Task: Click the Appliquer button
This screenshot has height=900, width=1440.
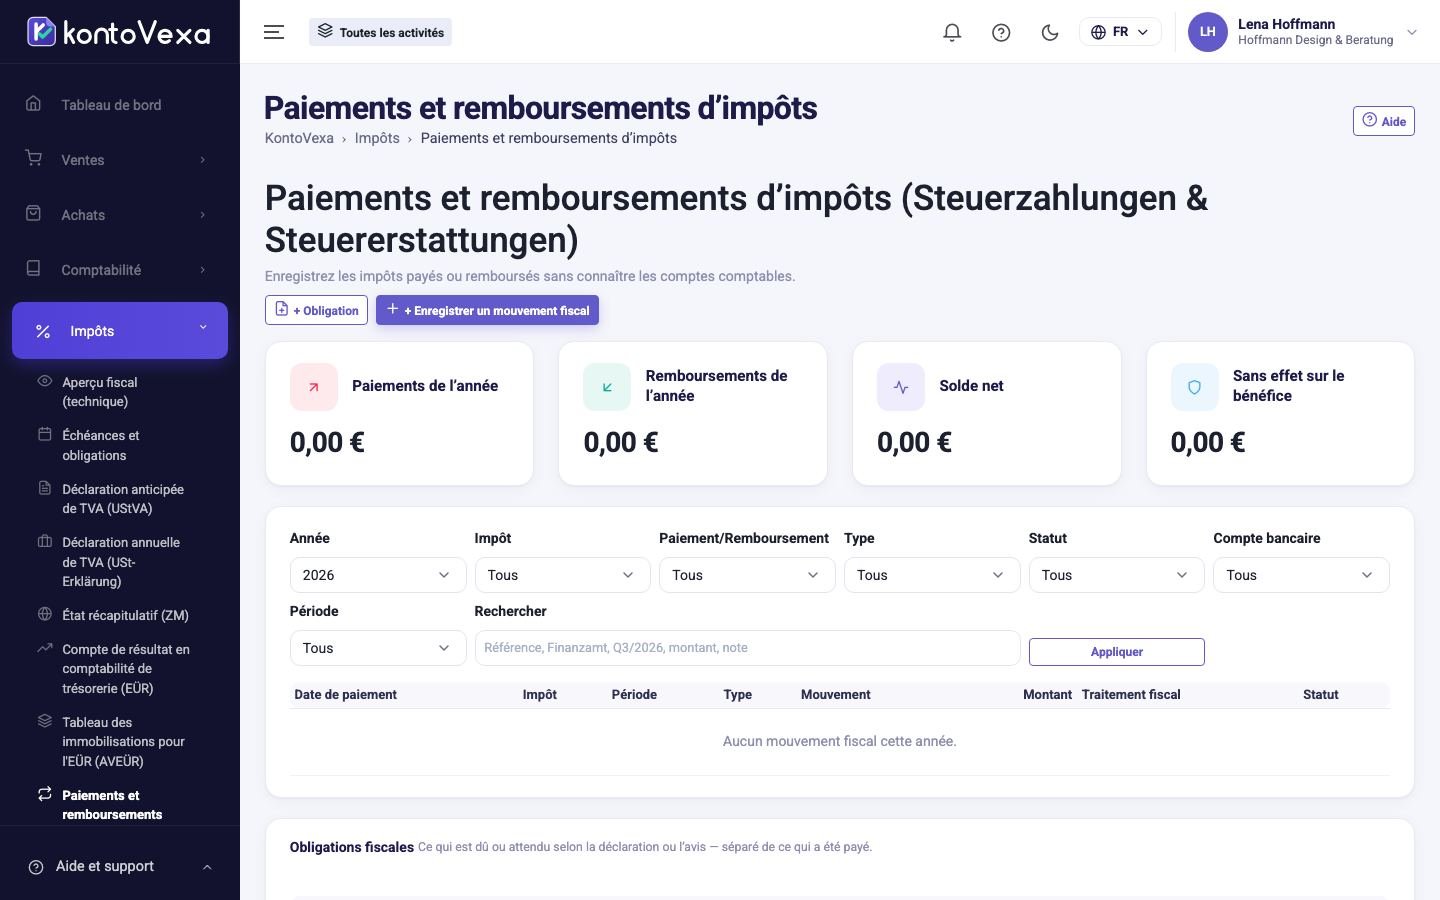Action: pyautogui.click(x=1116, y=652)
